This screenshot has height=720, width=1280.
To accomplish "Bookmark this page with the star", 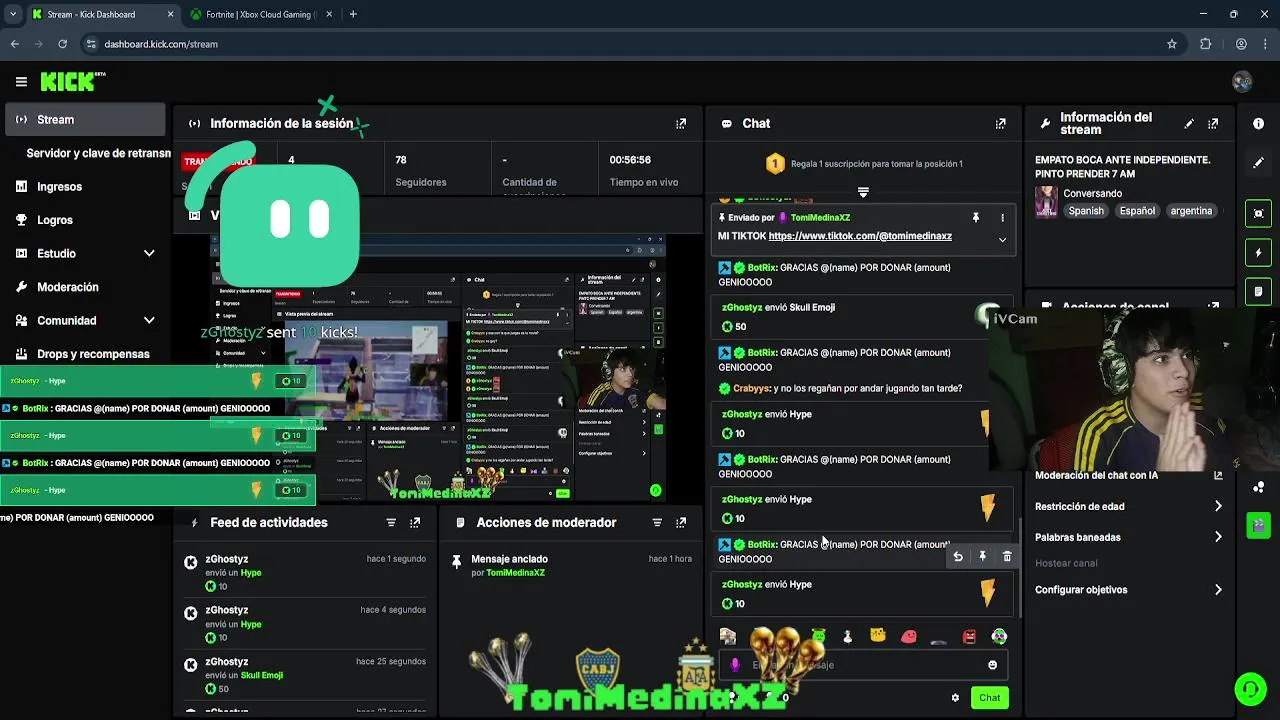I will click(1172, 44).
